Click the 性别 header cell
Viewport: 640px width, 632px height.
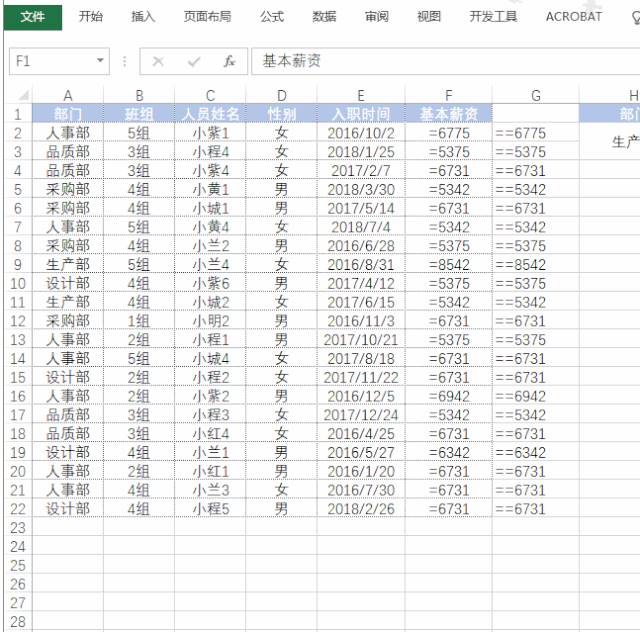coord(281,114)
